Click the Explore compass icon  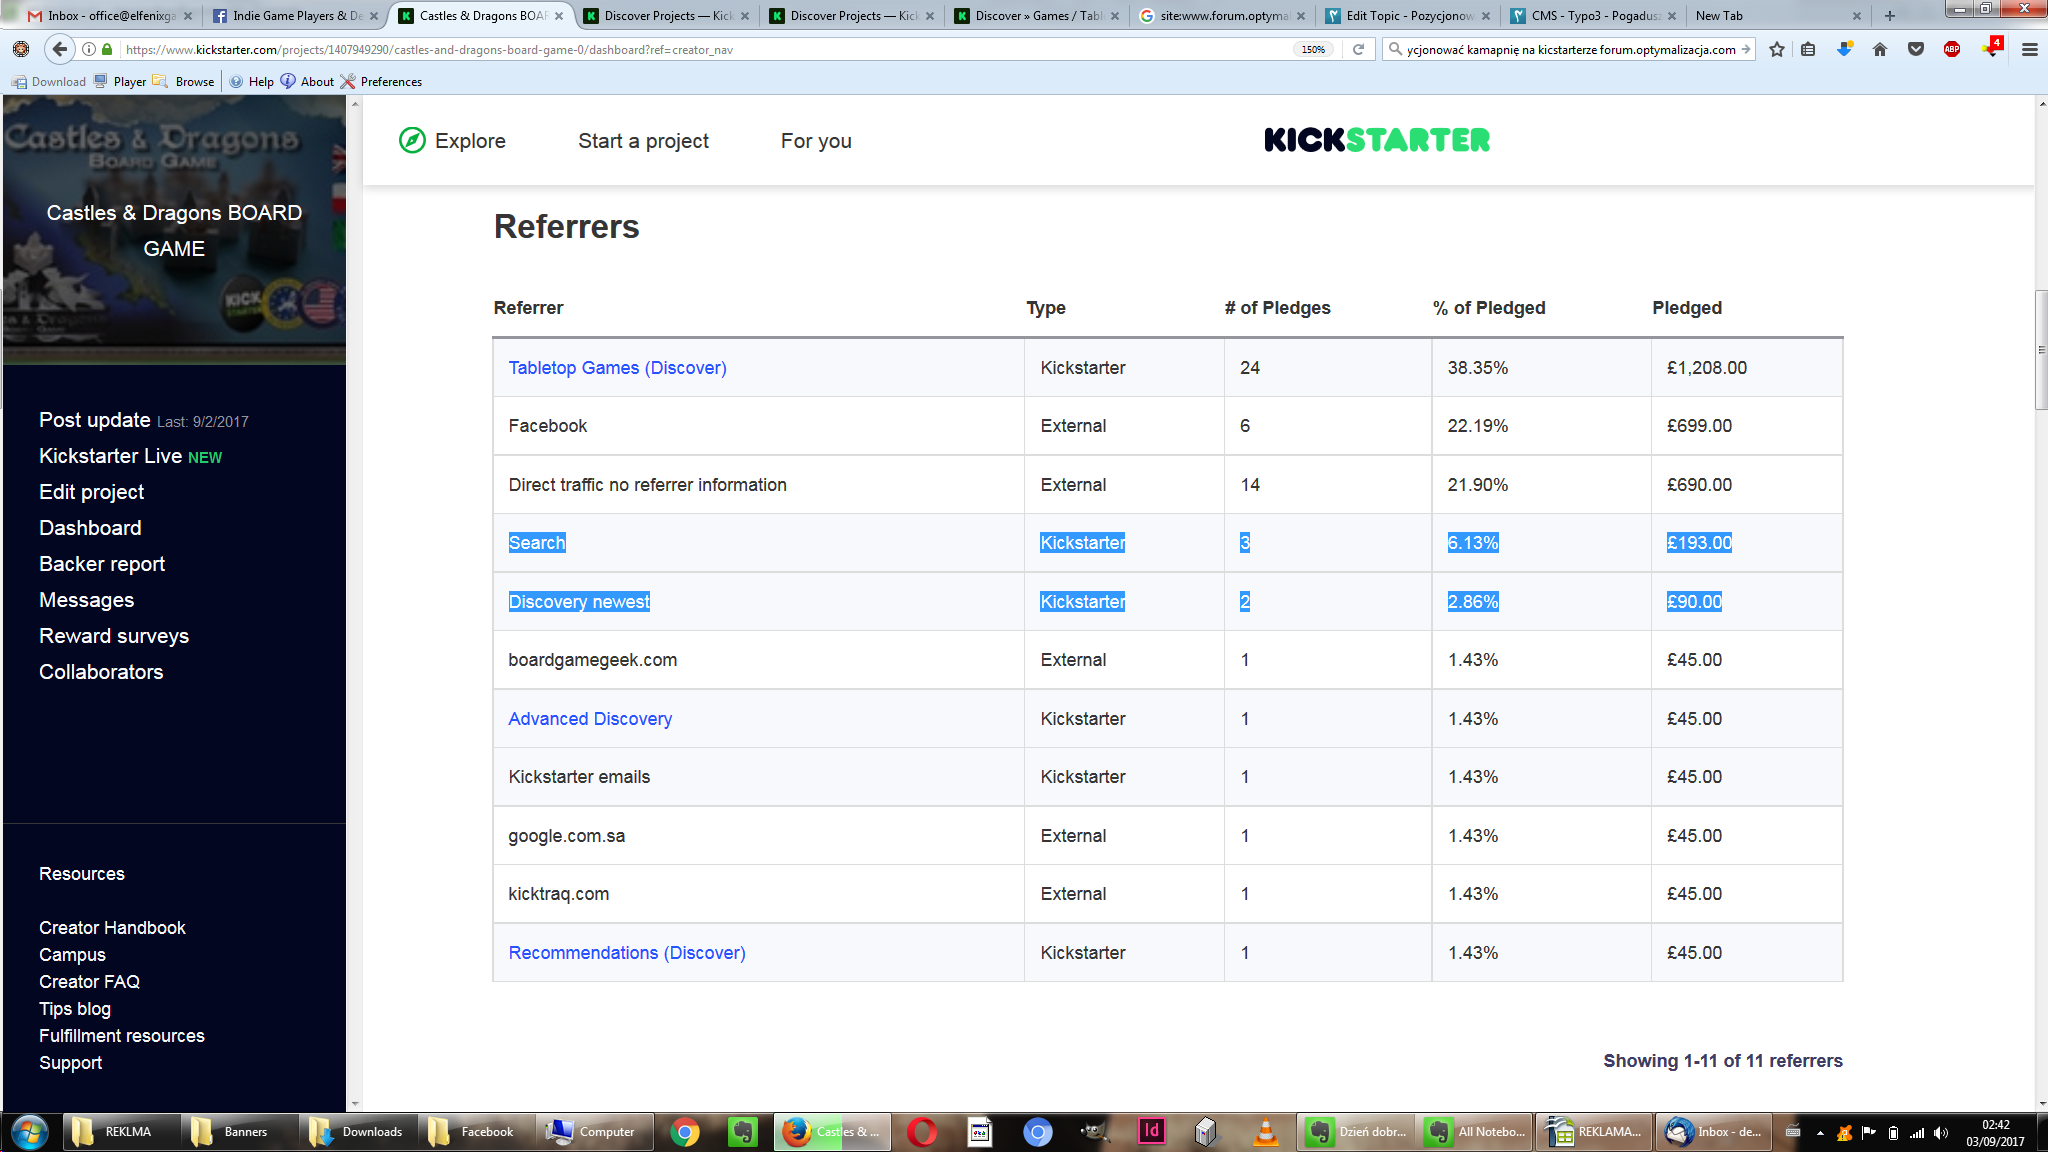[x=412, y=141]
